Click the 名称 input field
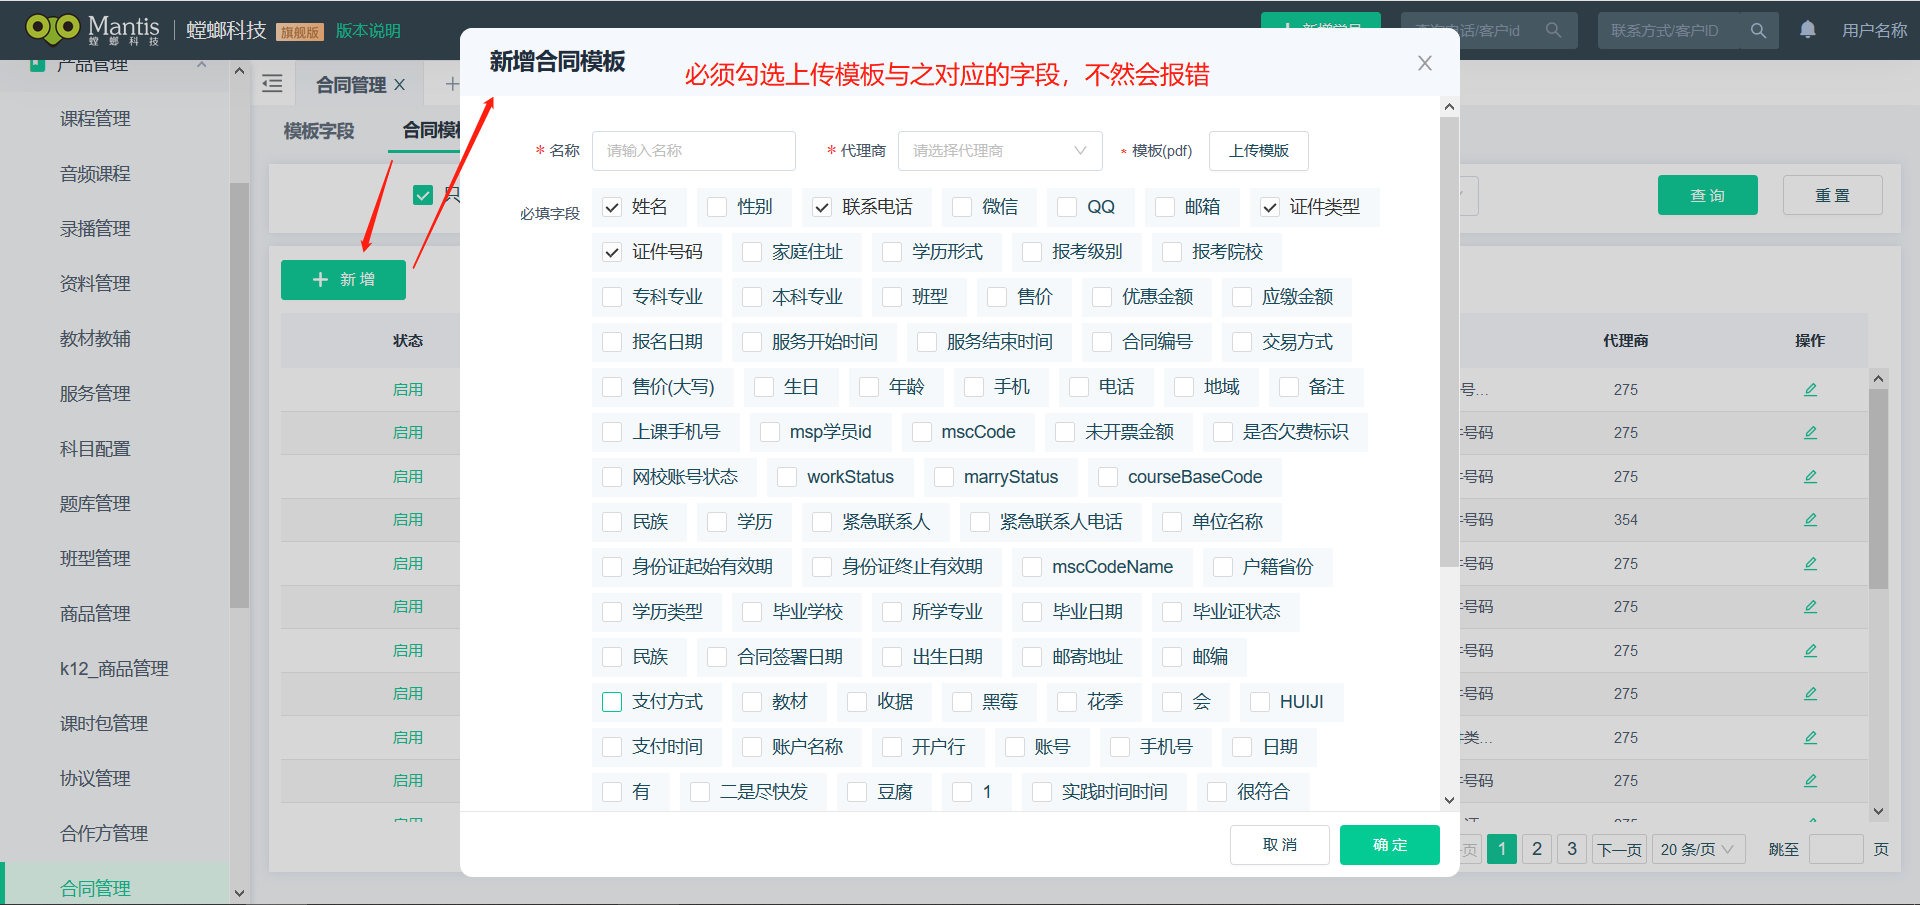 click(x=694, y=151)
